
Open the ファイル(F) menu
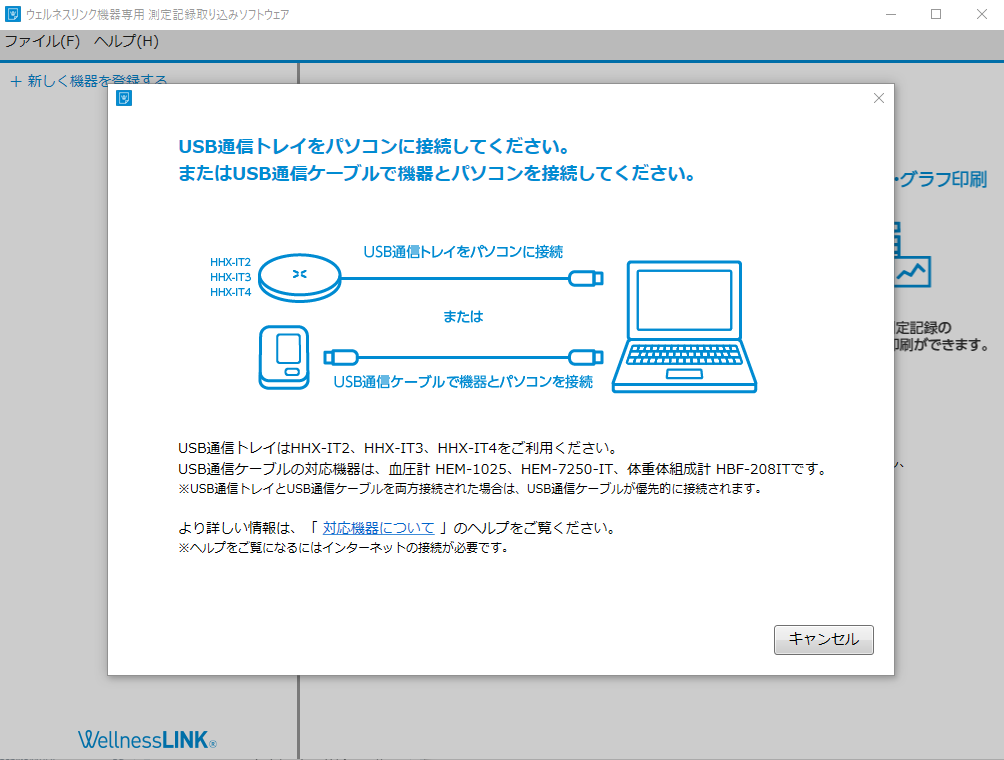tap(42, 42)
